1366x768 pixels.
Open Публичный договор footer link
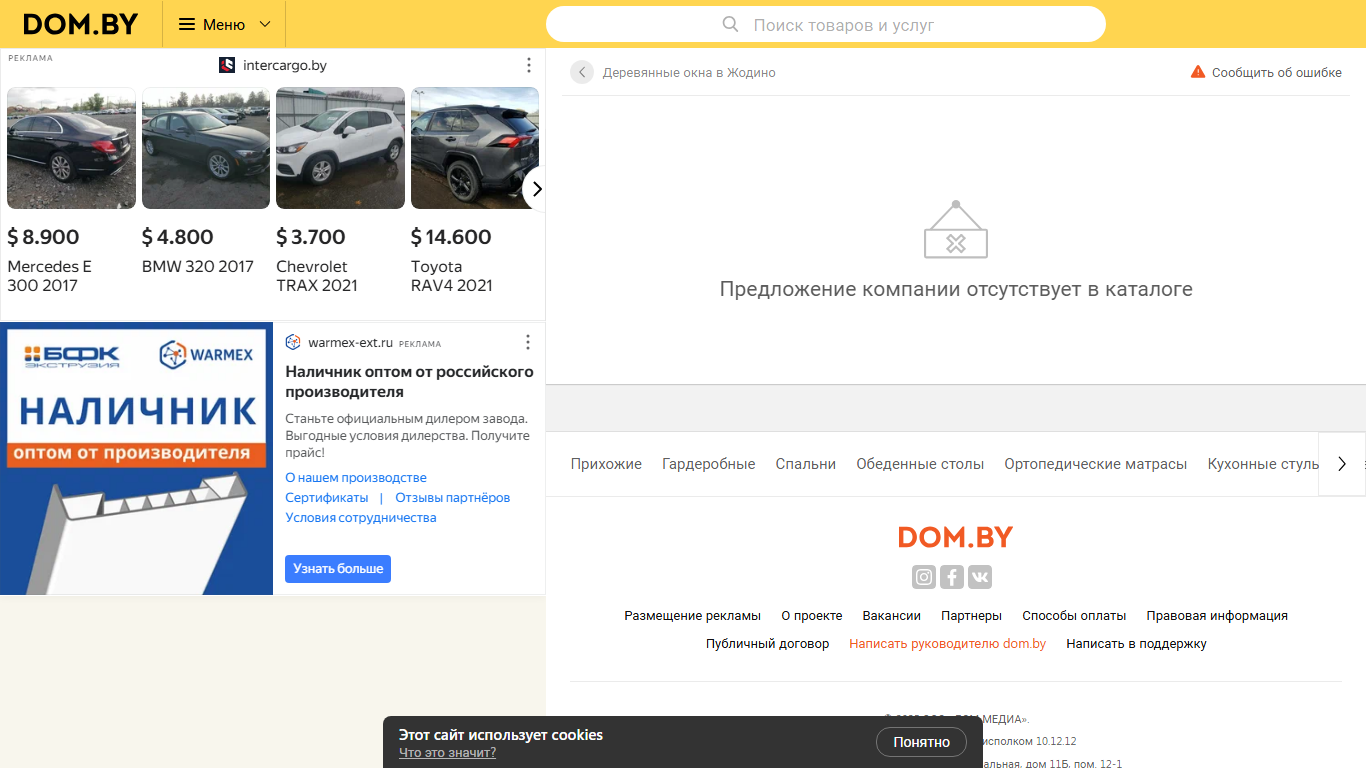(x=768, y=644)
